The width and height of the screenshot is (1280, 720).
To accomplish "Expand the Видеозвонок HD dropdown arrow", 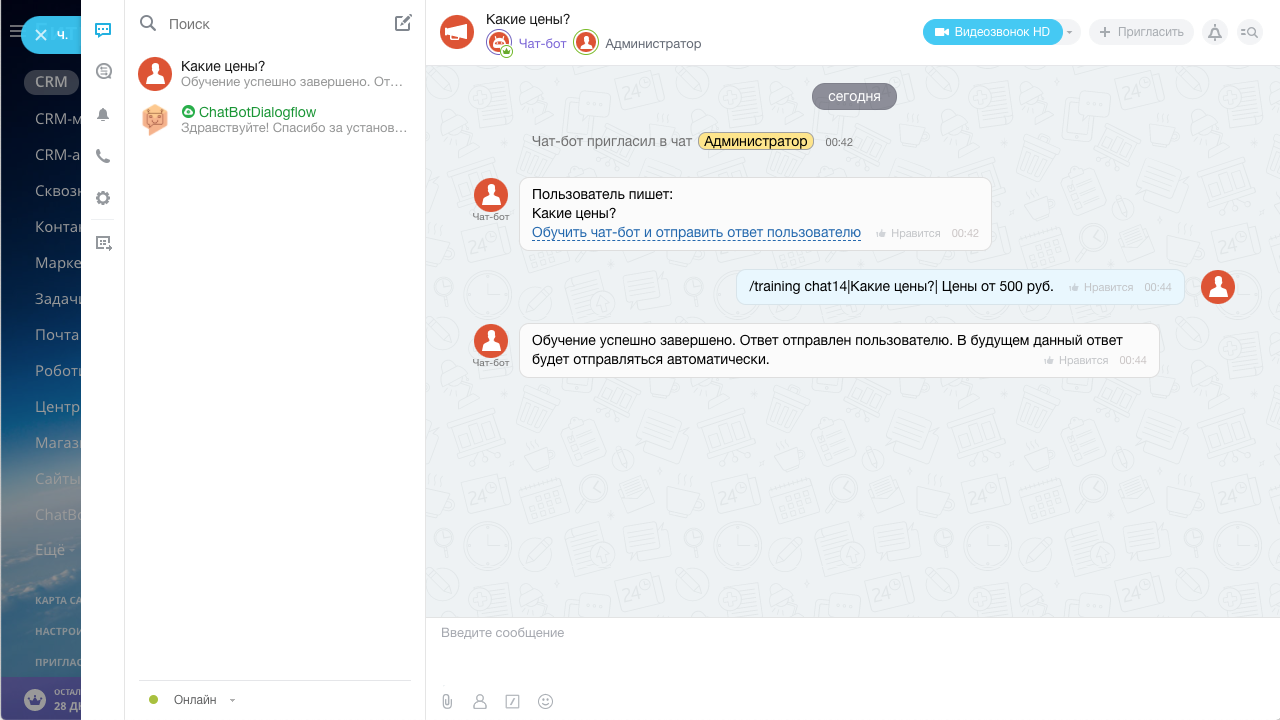I will 1070,32.
